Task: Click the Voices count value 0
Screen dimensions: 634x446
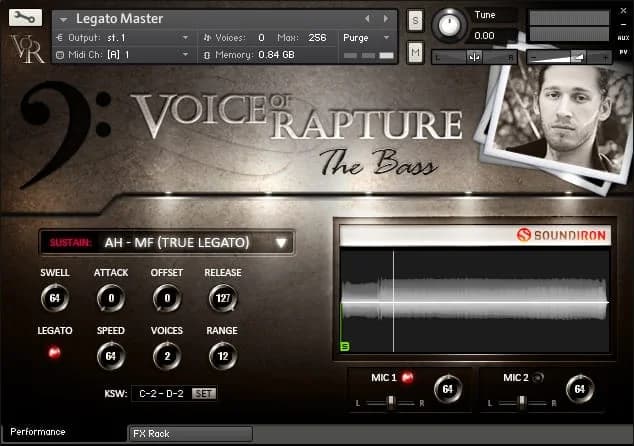Action: pos(261,38)
